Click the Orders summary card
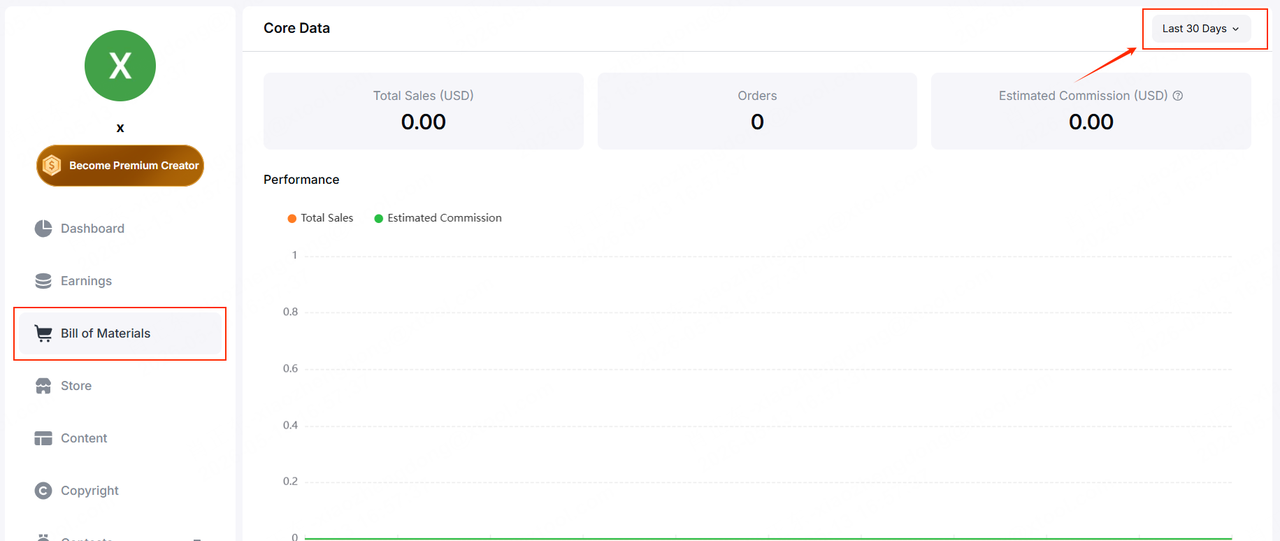The height and width of the screenshot is (541, 1280). pyautogui.click(x=757, y=111)
